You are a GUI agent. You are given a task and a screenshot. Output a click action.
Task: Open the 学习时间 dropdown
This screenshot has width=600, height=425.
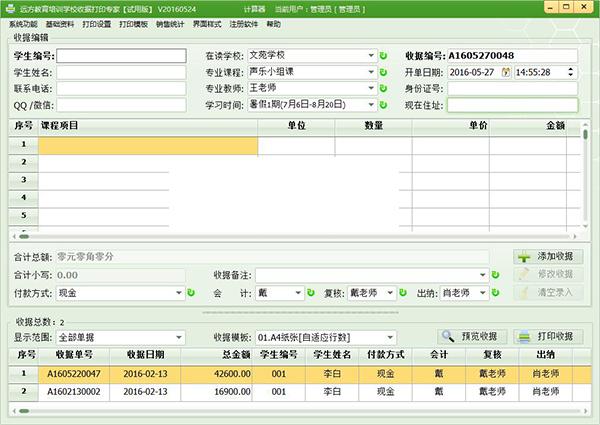pos(371,105)
